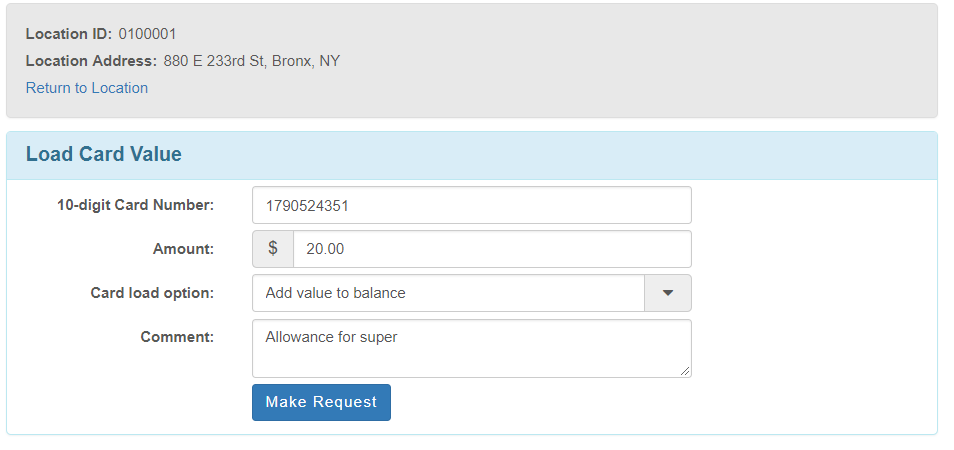Image resolution: width=954 pixels, height=450 pixels.
Task: Click the Load Card Value panel heading
Action: (104, 155)
